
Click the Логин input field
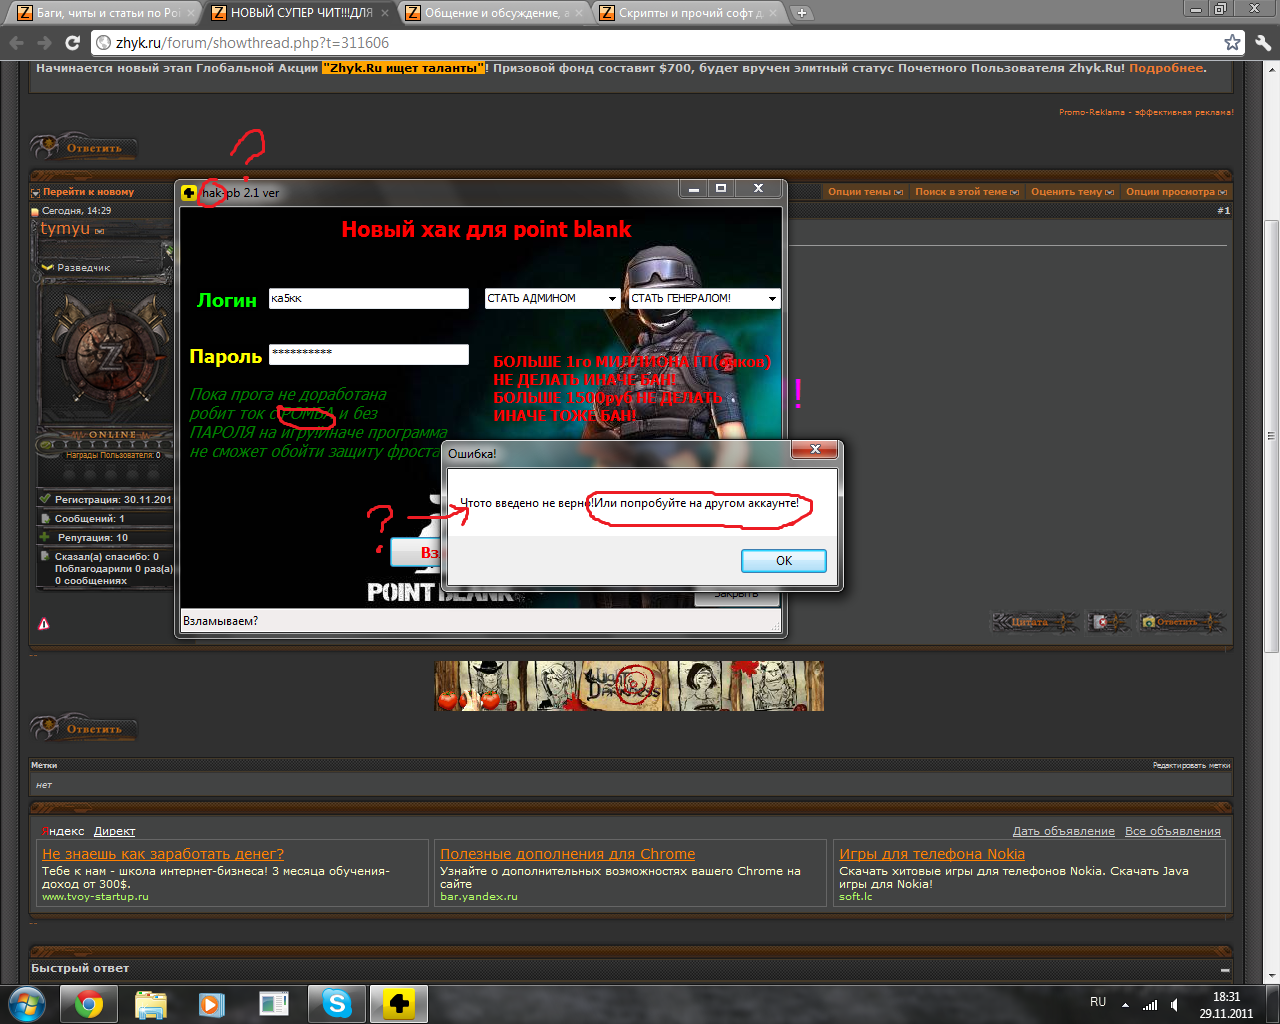click(x=369, y=298)
